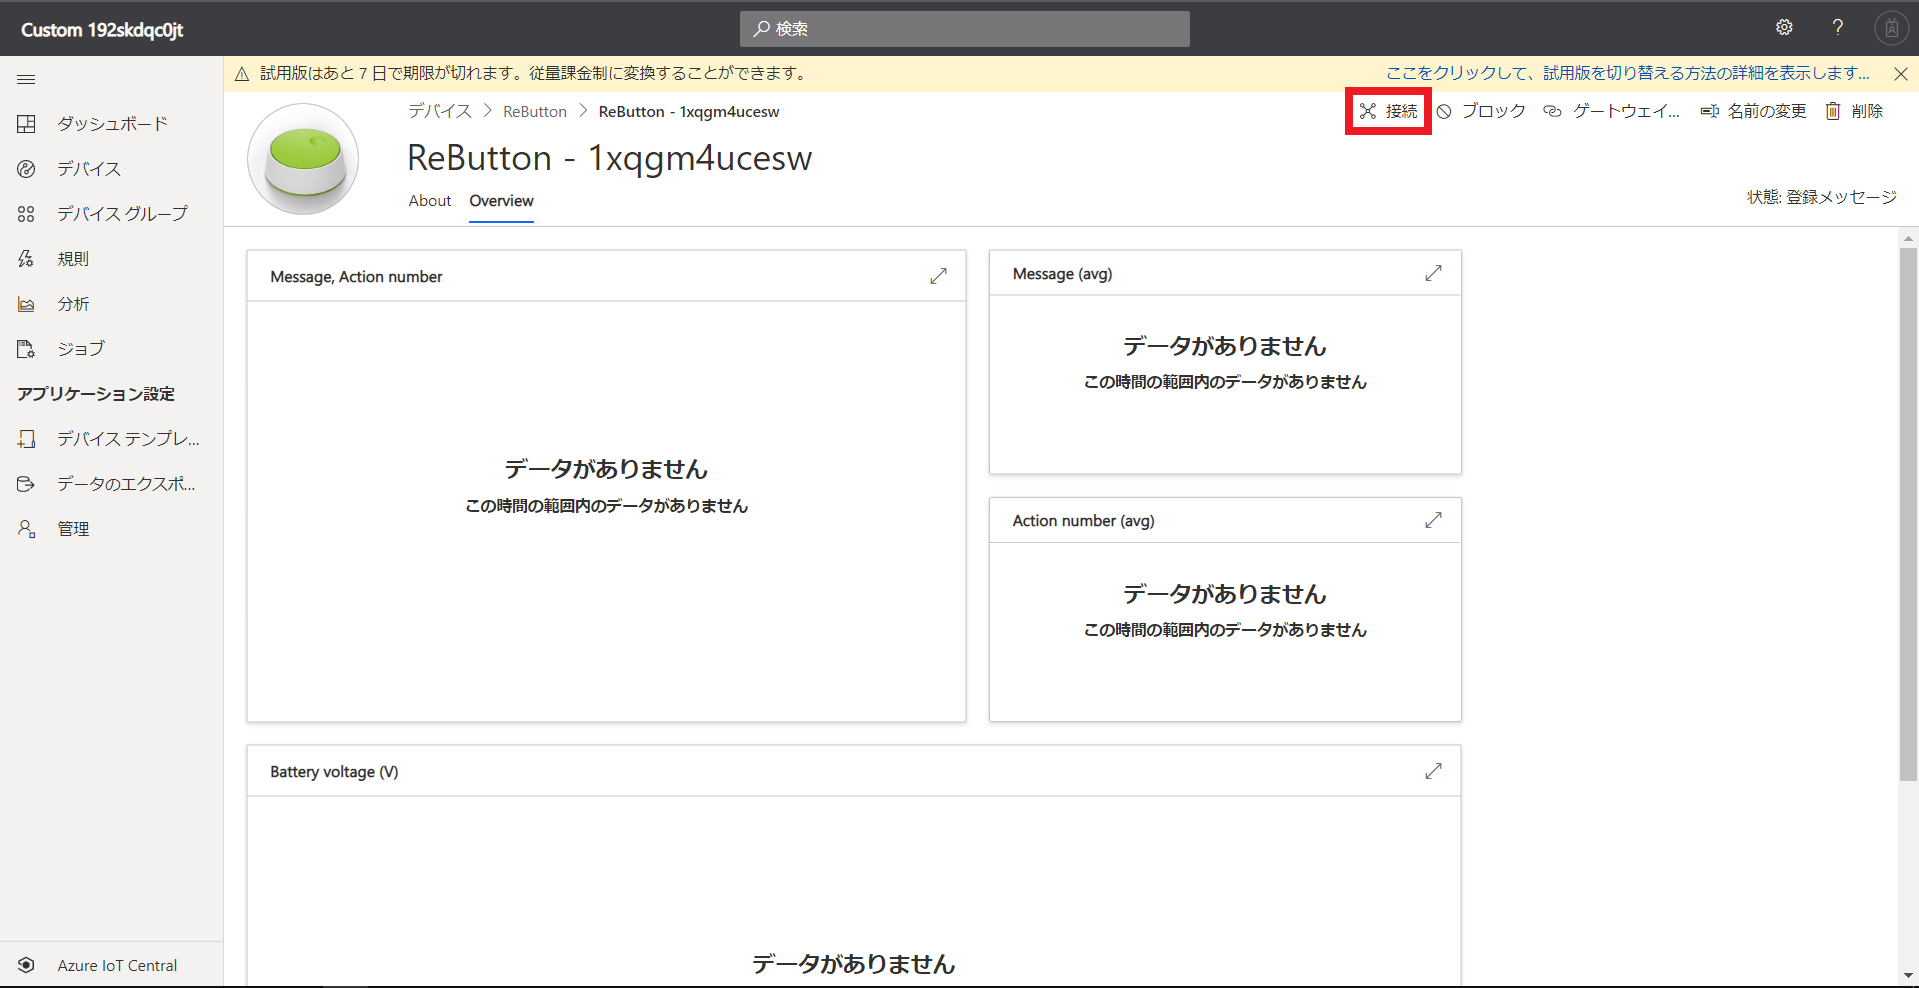Click the vertical scrollbar thumb
This screenshot has height=988, width=1919.
click(1909, 514)
